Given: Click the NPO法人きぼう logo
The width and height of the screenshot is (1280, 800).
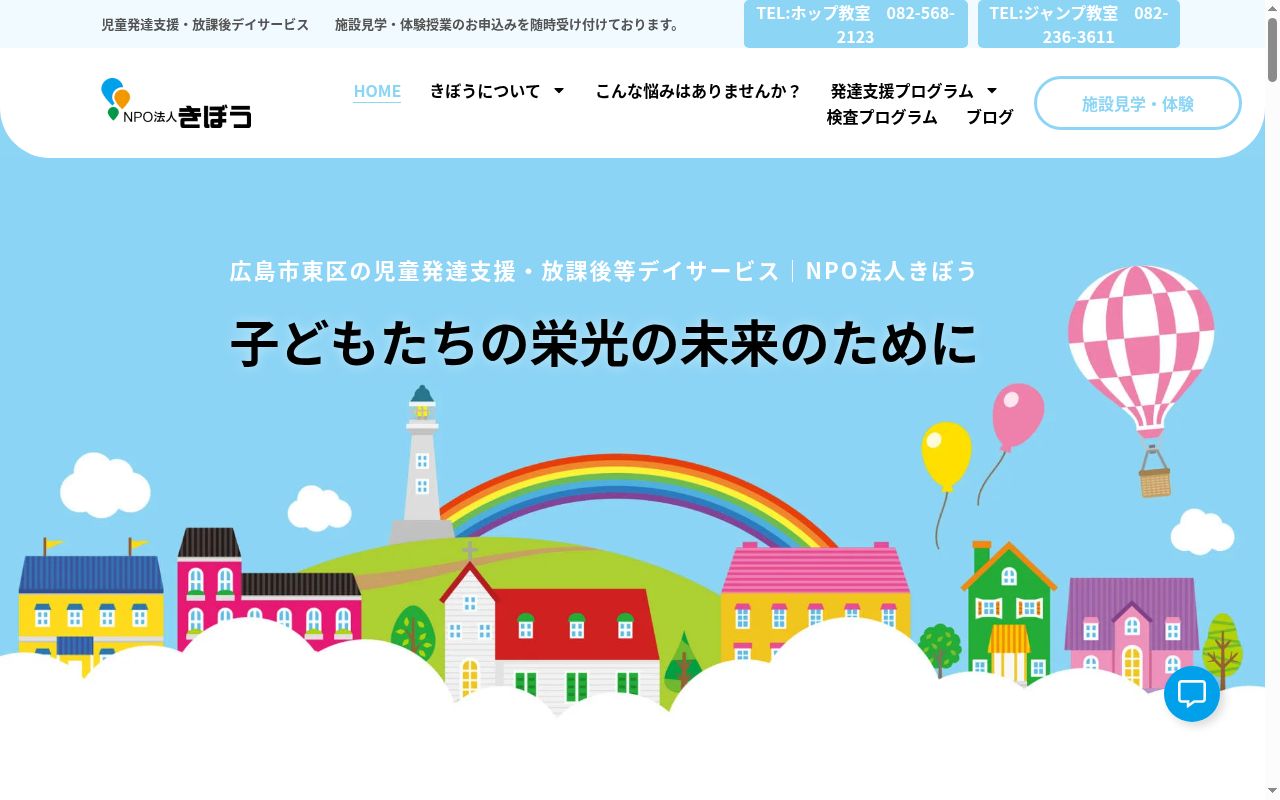Looking at the screenshot, I should [x=176, y=104].
